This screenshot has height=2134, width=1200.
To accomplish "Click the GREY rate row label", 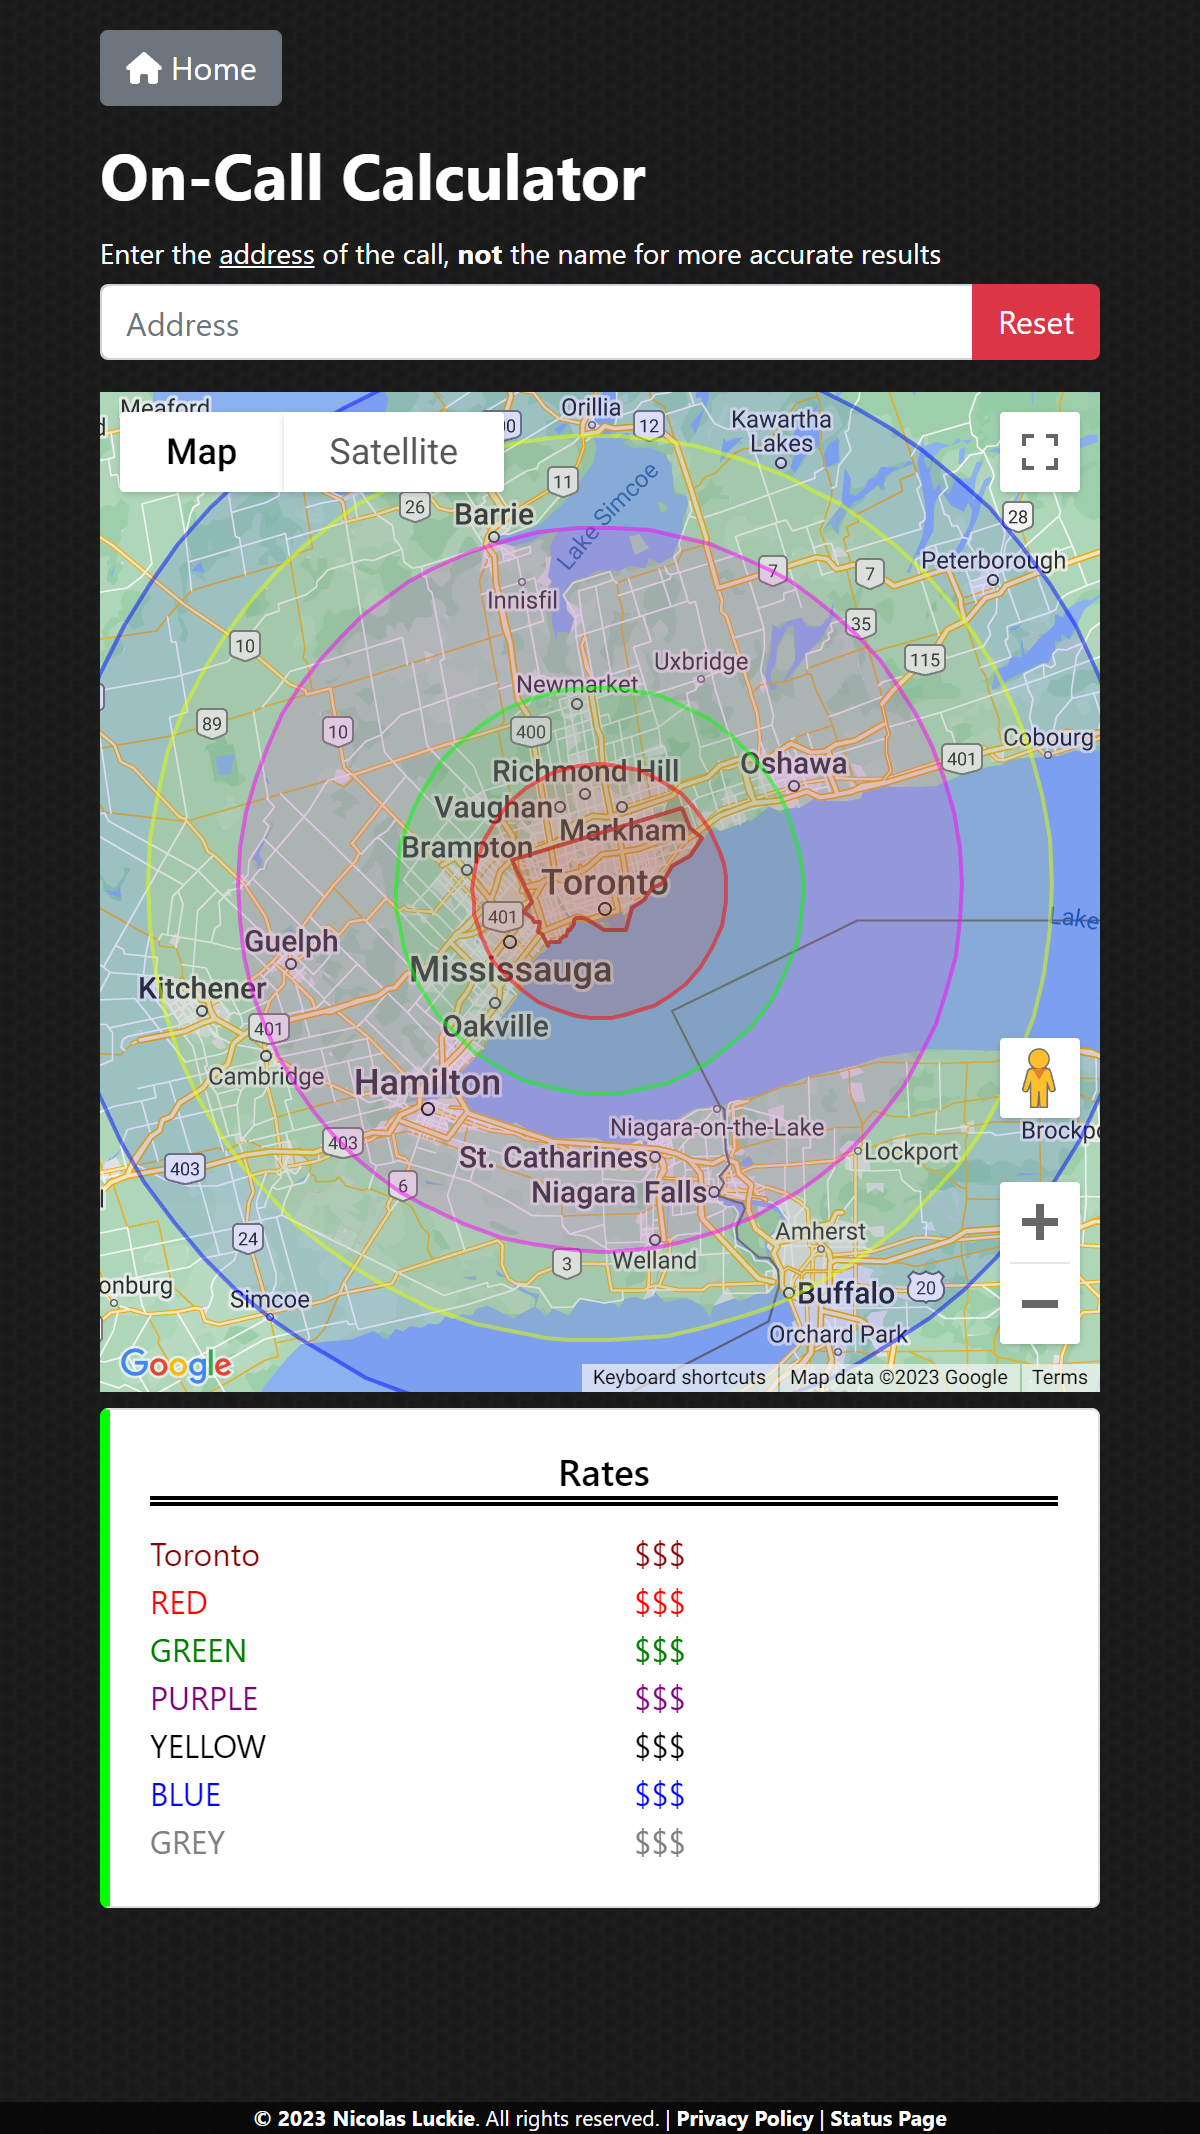I will [188, 1843].
